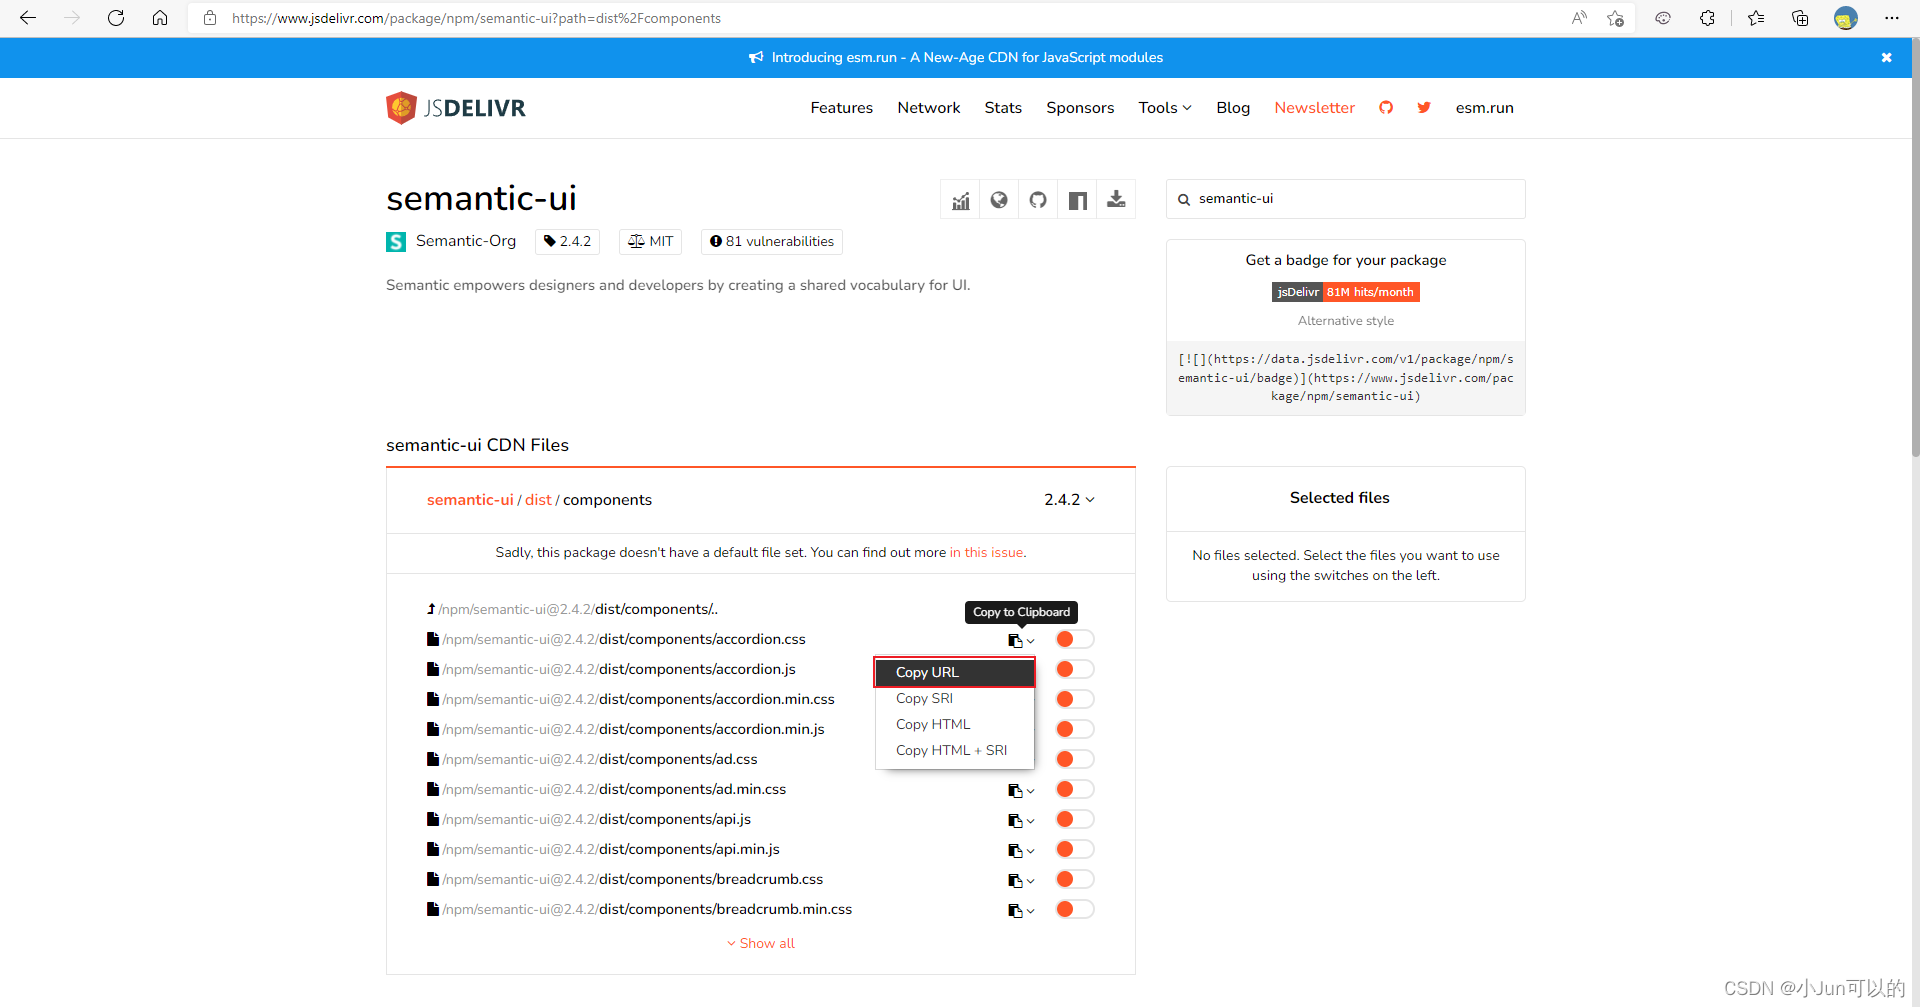Select Copy URL from the menu
This screenshot has height=1007, width=1920.
point(954,672)
